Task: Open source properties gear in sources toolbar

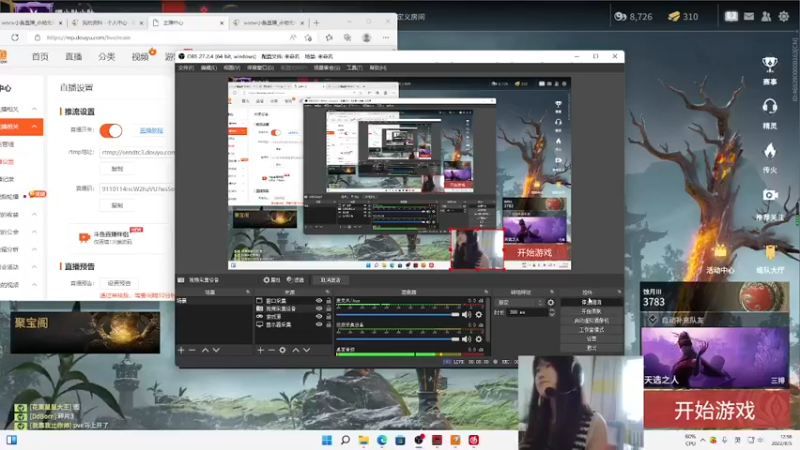Action: (283, 350)
